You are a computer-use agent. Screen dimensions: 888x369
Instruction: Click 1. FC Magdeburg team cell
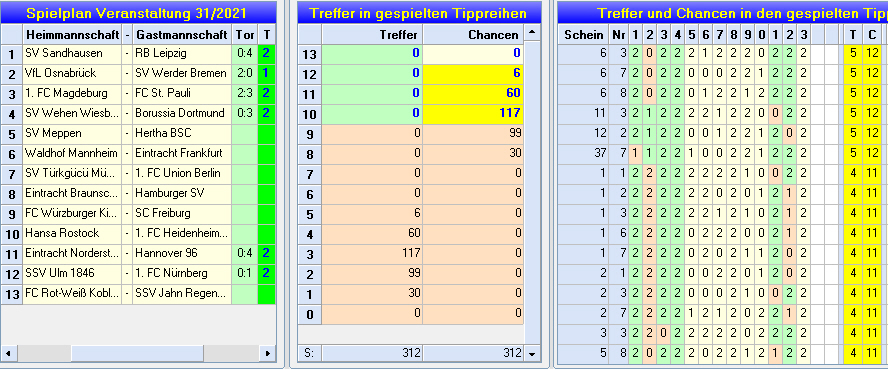[72, 93]
